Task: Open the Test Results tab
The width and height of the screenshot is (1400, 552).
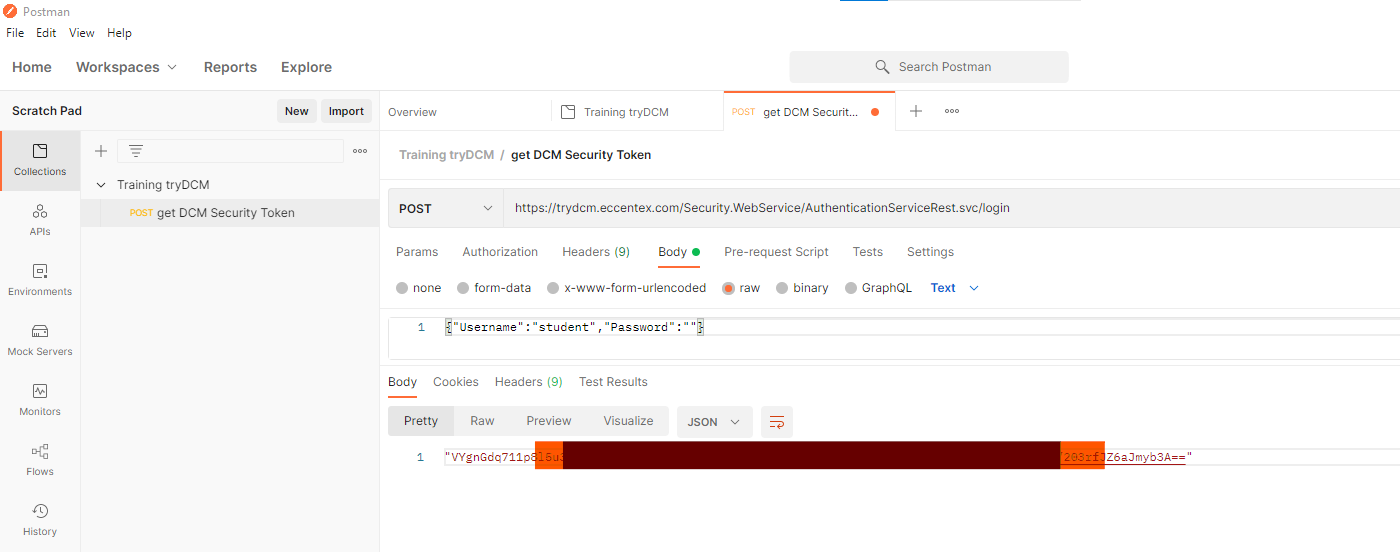Action: pyautogui.click(x=613, y=382)
